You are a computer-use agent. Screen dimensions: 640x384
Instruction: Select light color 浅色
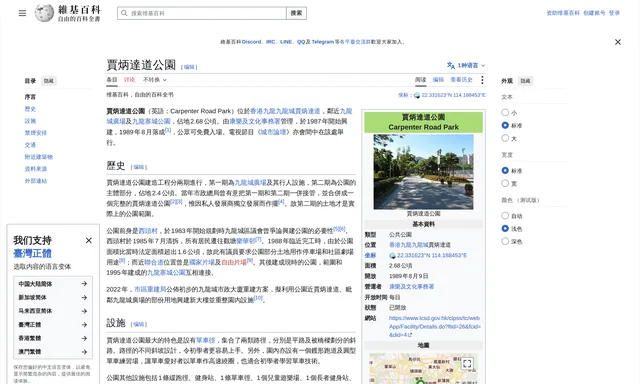coord(505,229)
